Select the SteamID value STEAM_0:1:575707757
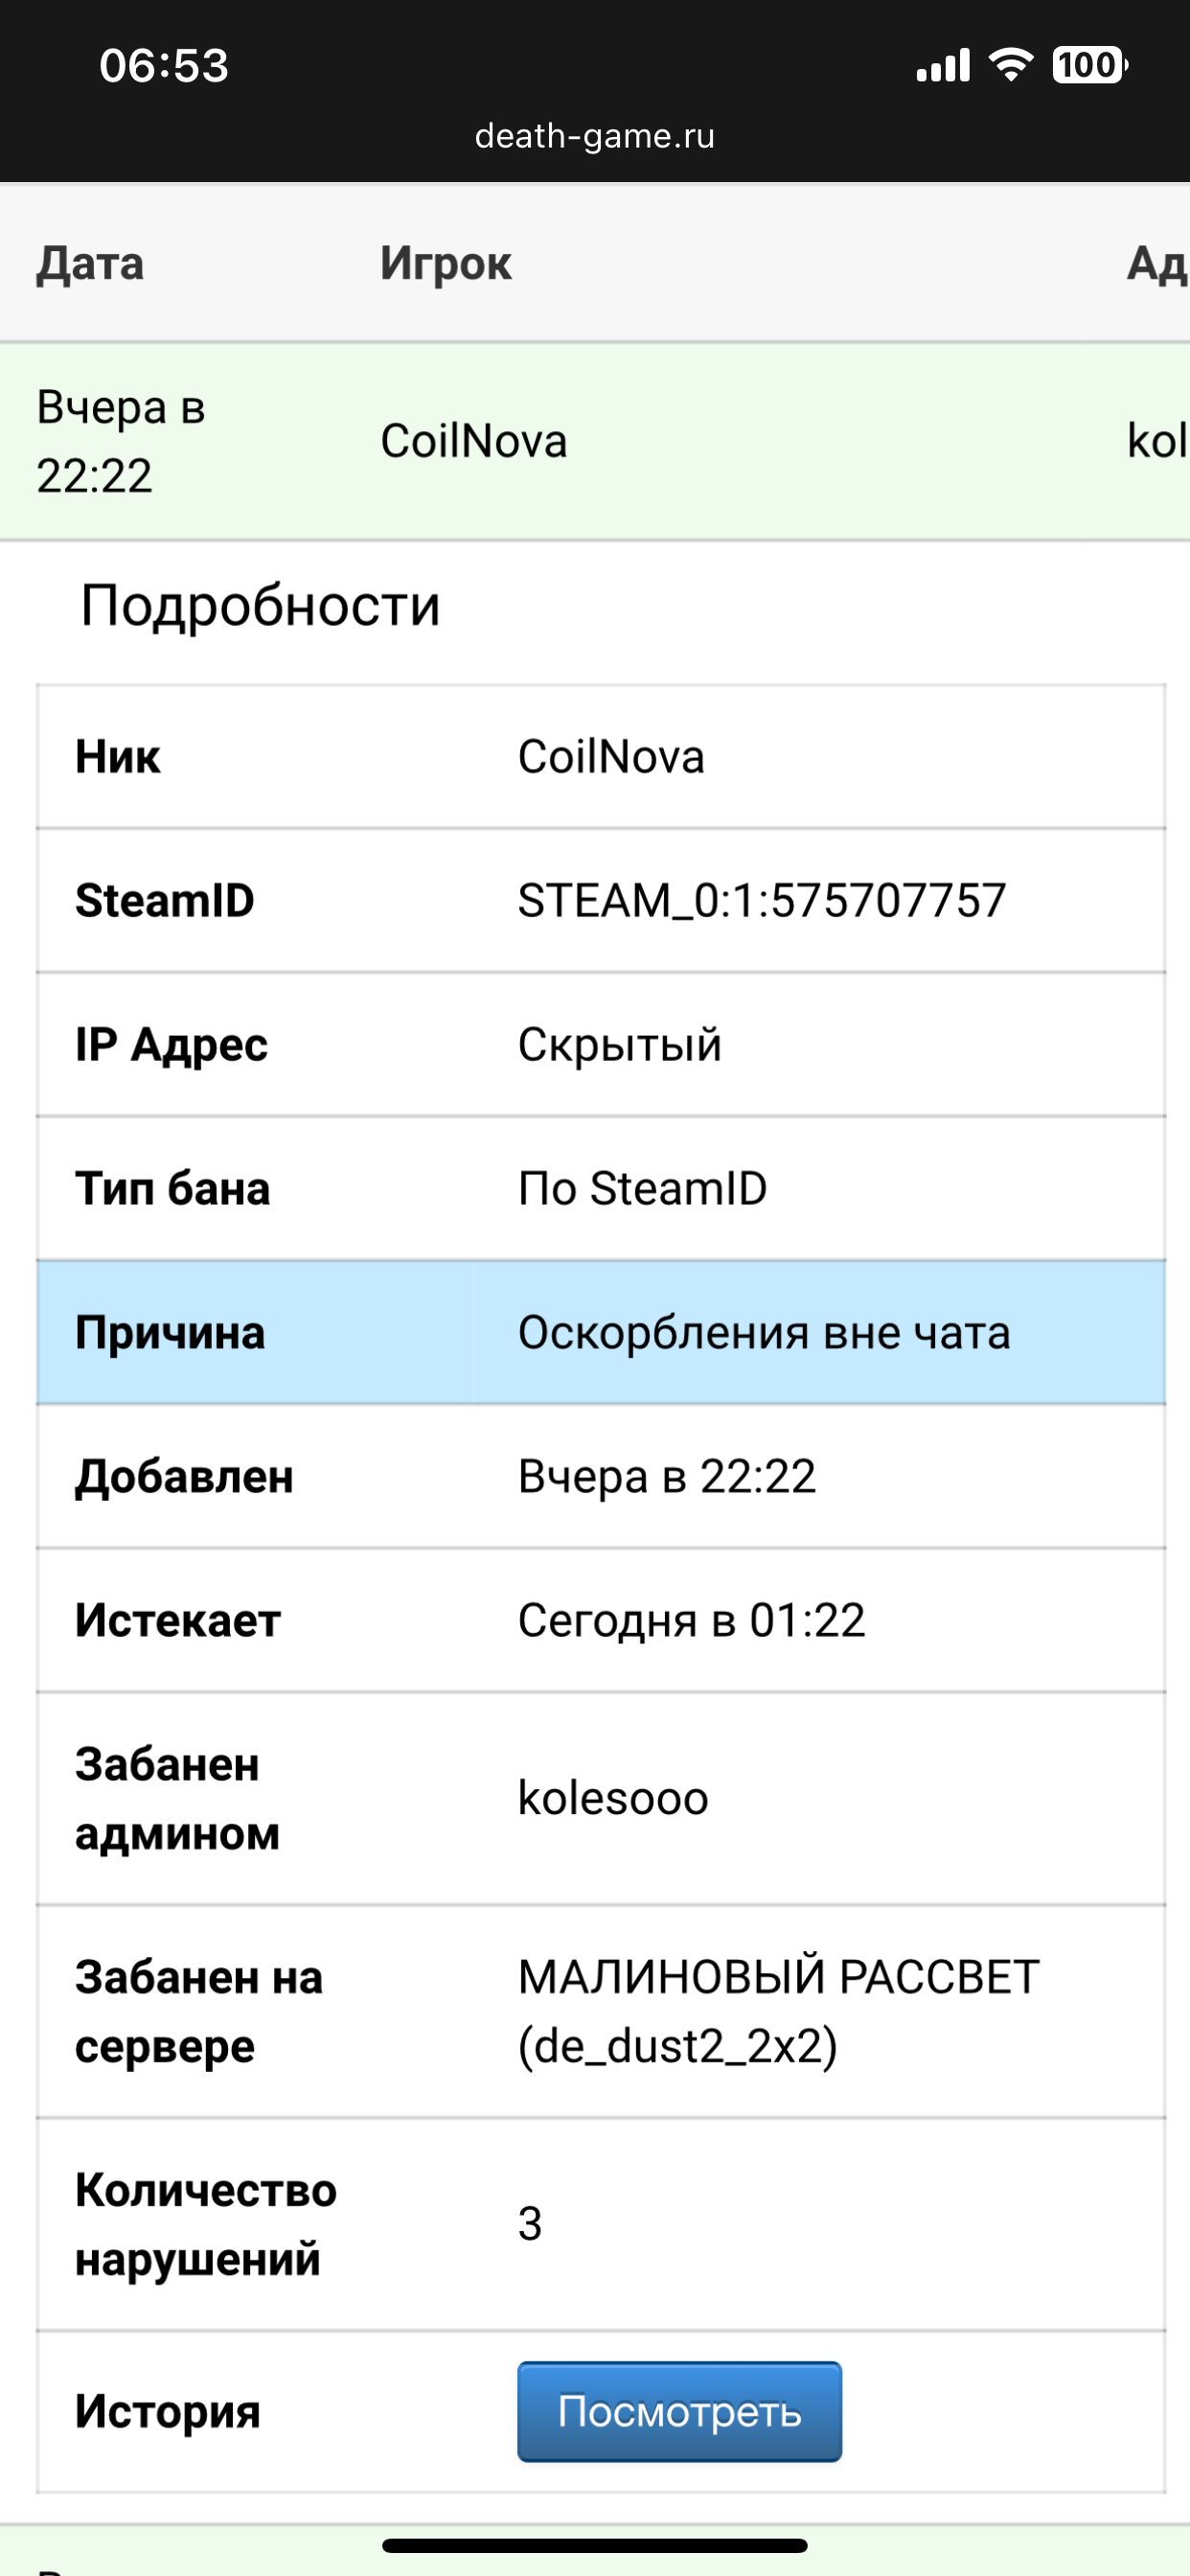The width and height of the screenshot is (1190, 2576). tap(761, 900)
